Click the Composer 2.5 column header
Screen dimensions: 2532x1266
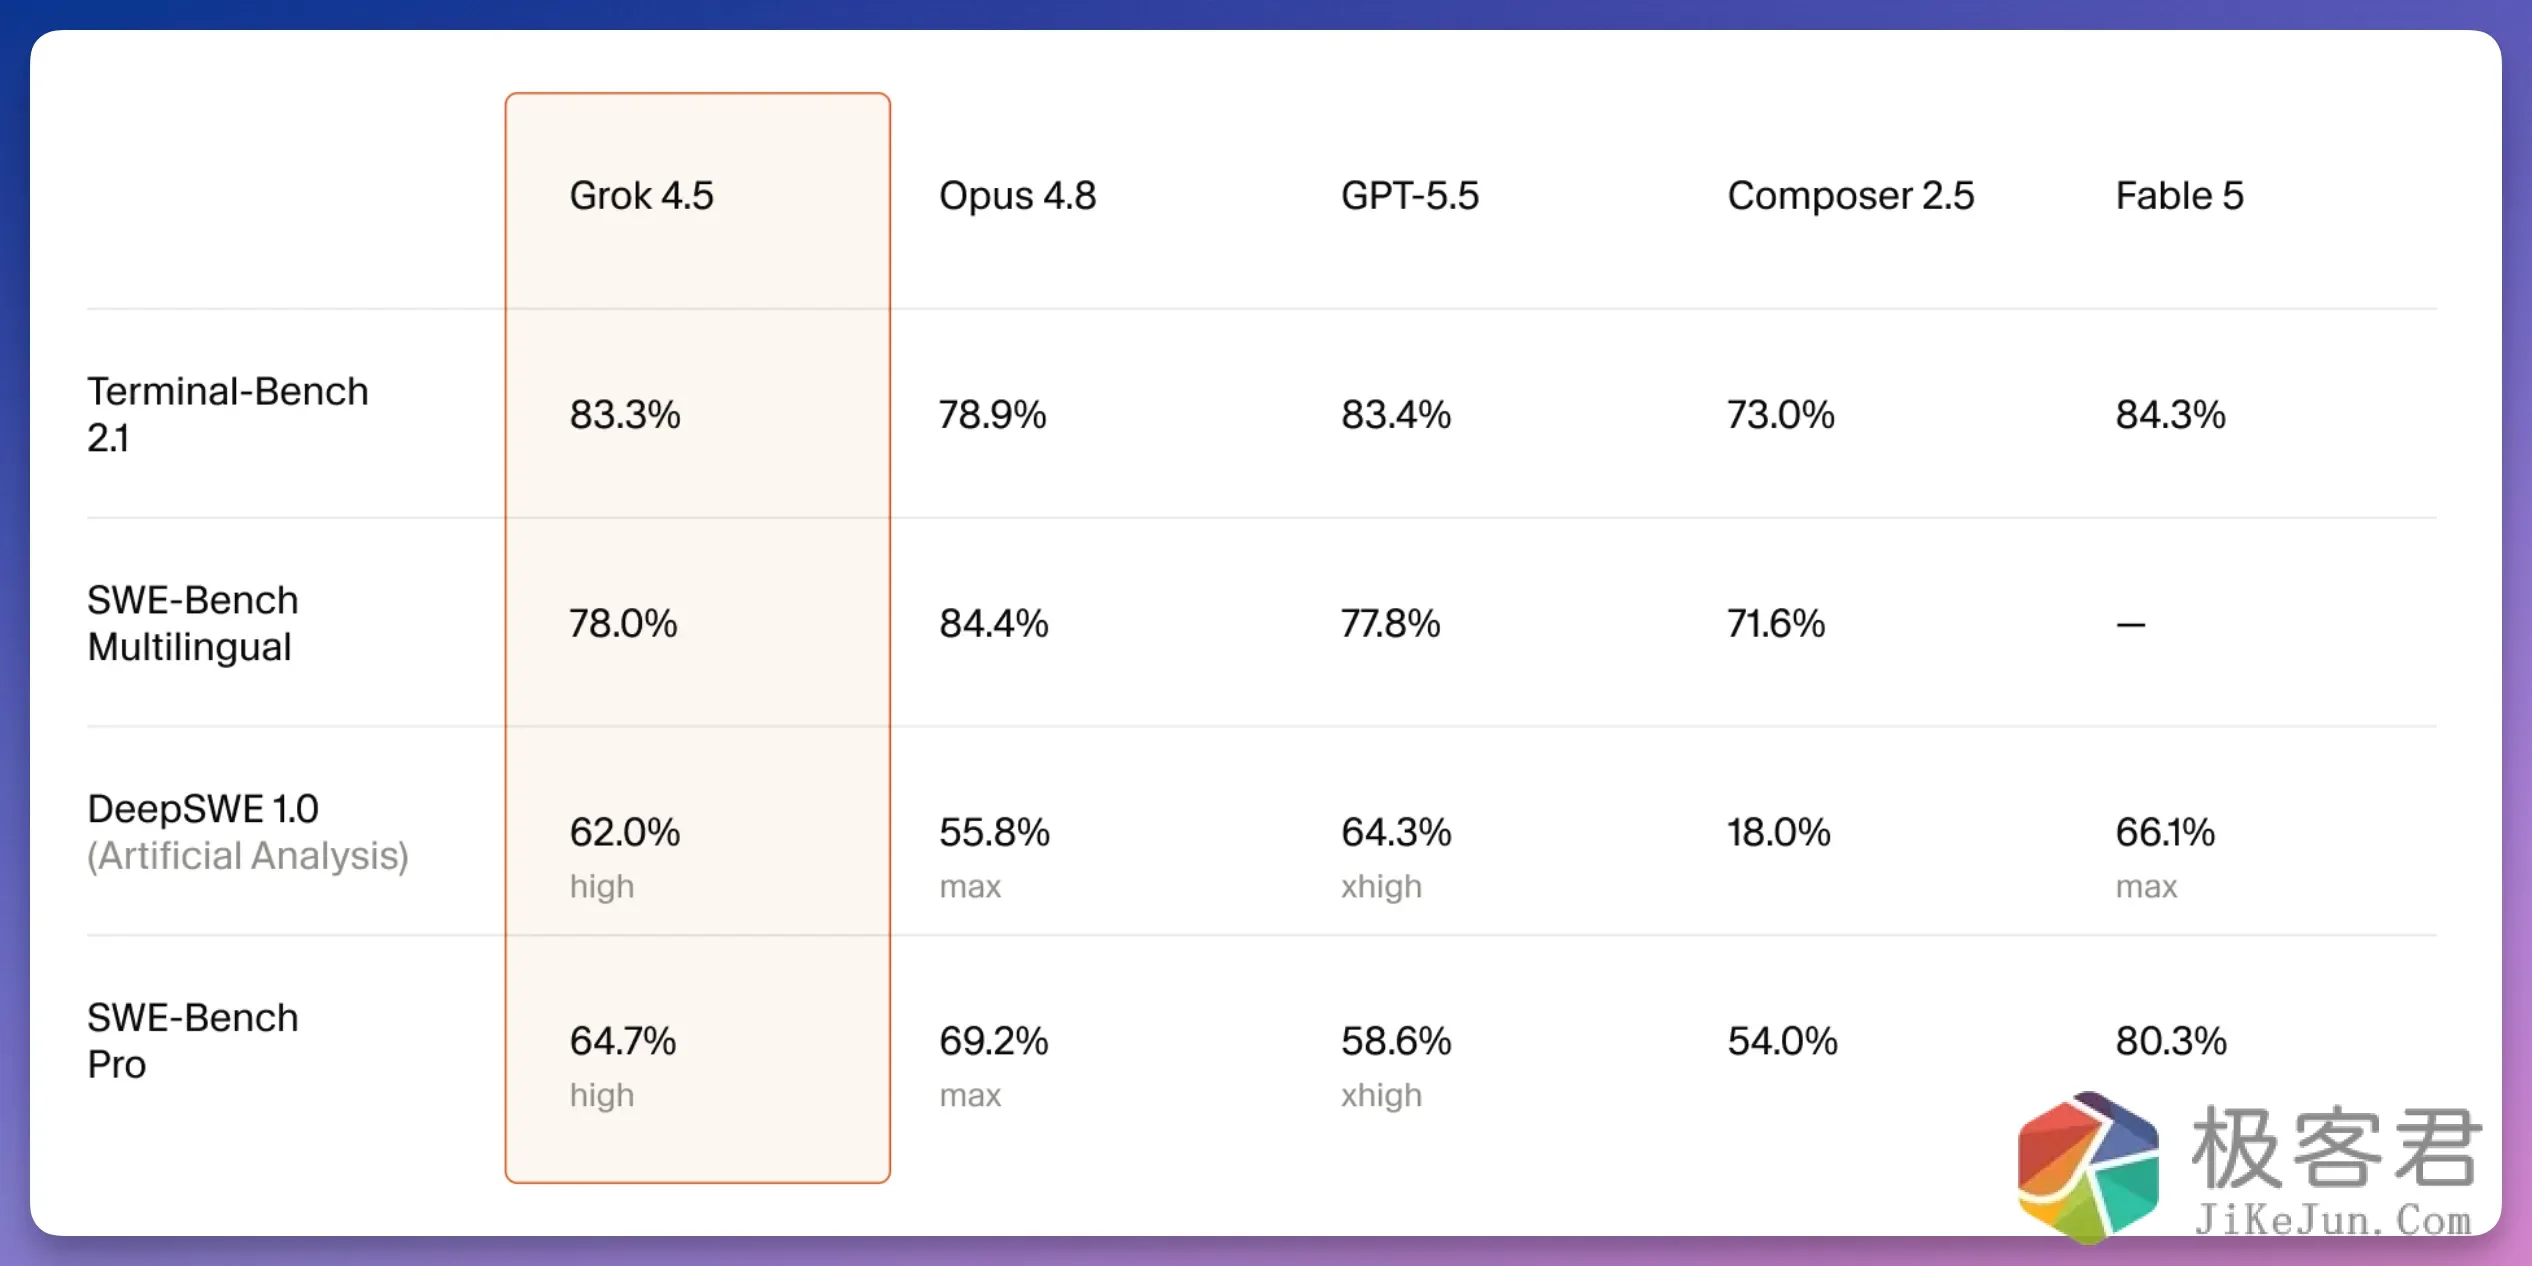click(x=1850, y=195)
